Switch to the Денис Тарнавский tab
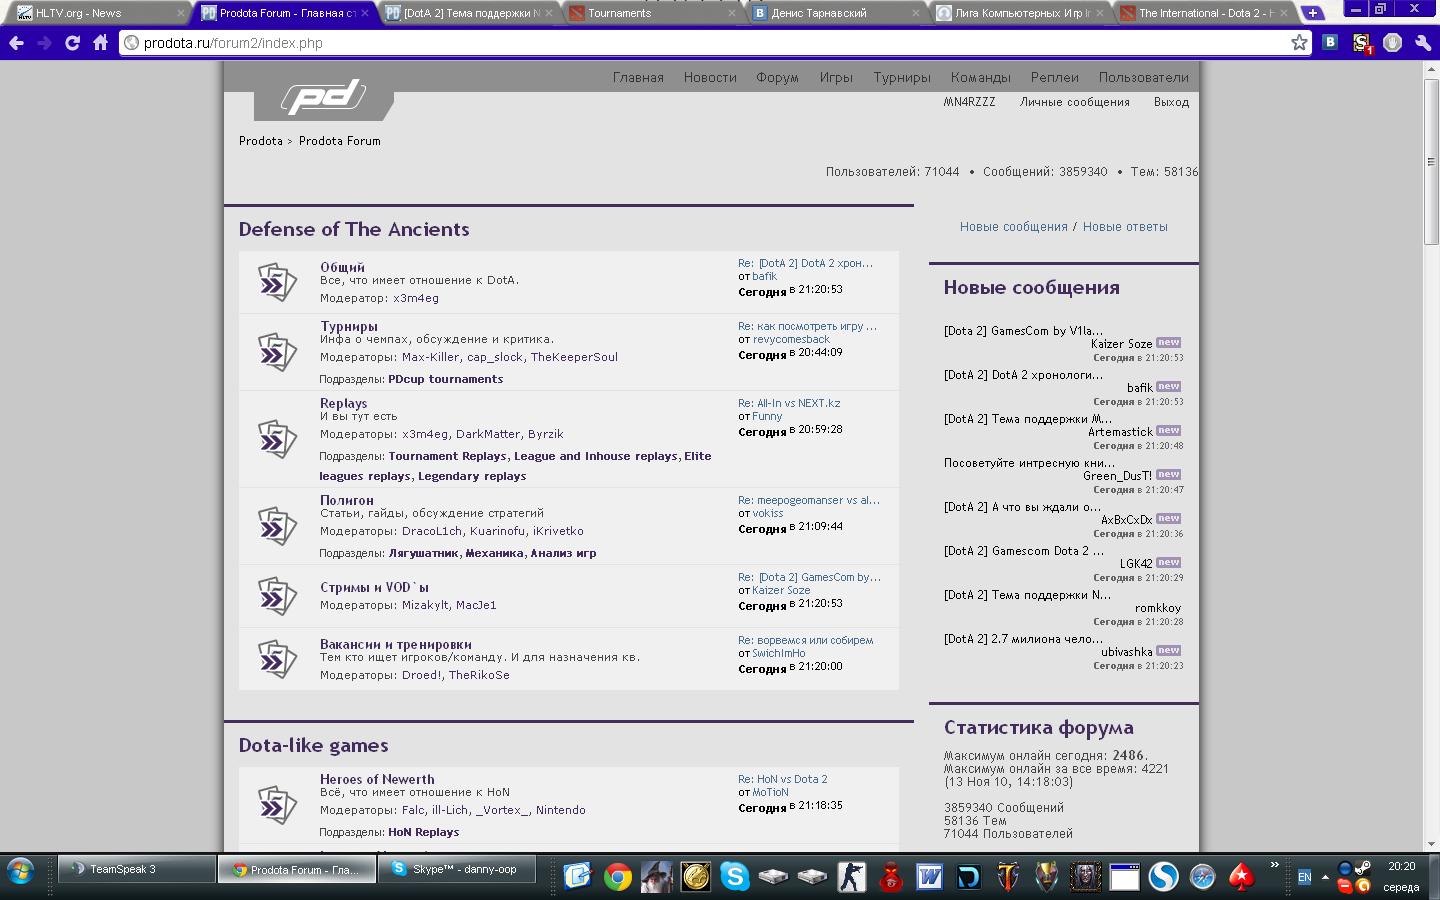 [x=835, y=13]
